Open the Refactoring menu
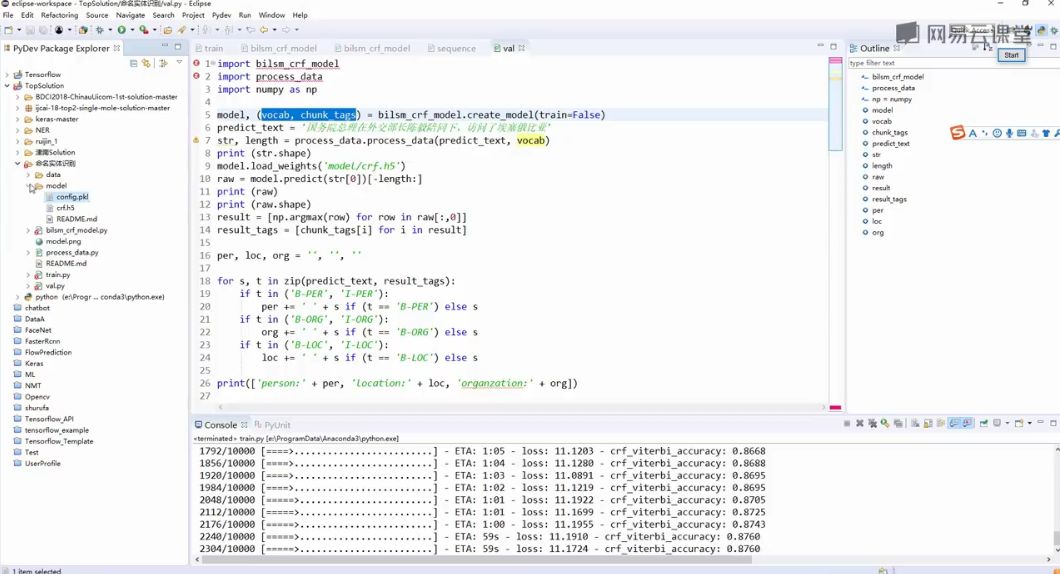This screenshot has height=574, width=1060. tap(59, 15)
